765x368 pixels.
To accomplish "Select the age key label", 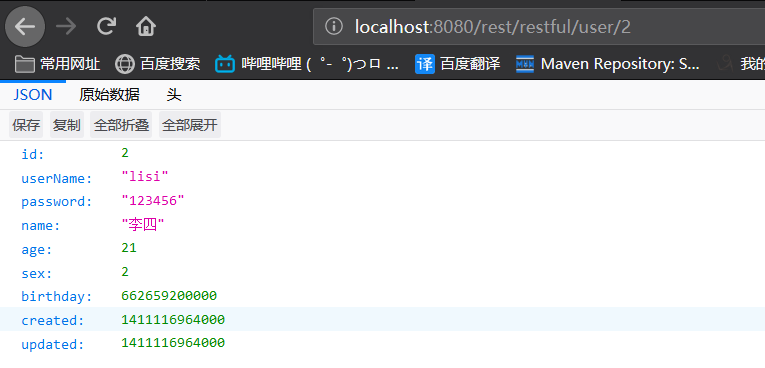I will coord(37,250).
